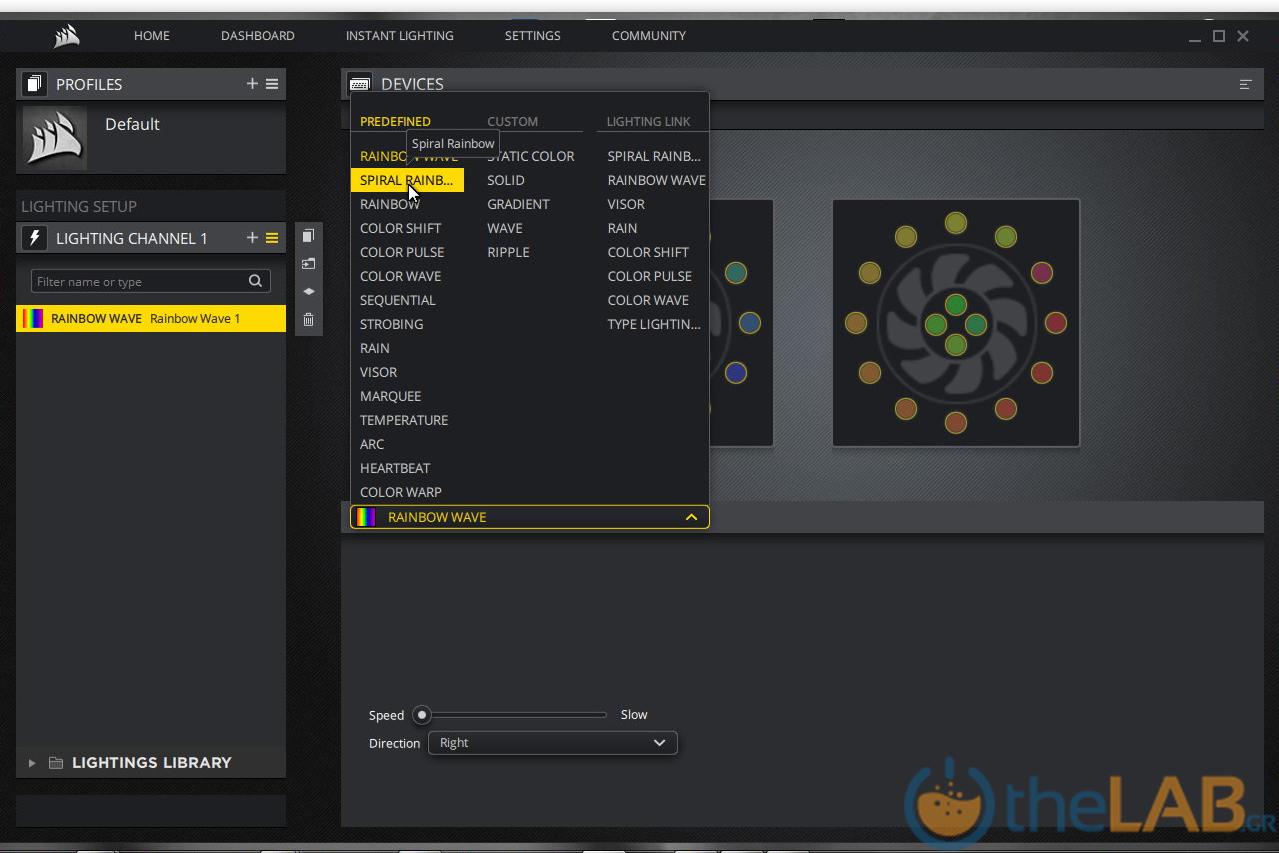Add lighting effect via Lighting Channel 1 plus
1279x853 pixels.
252,238
